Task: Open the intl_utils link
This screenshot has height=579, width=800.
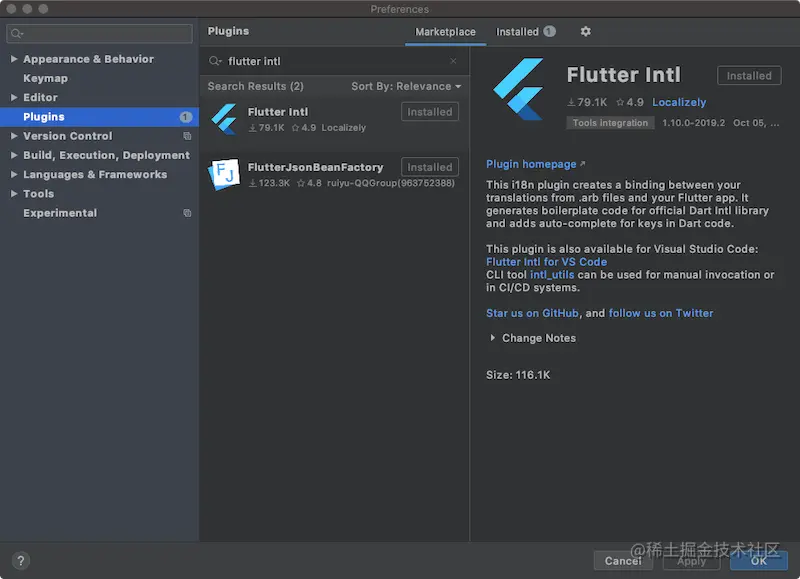Action: click(552, 274)
